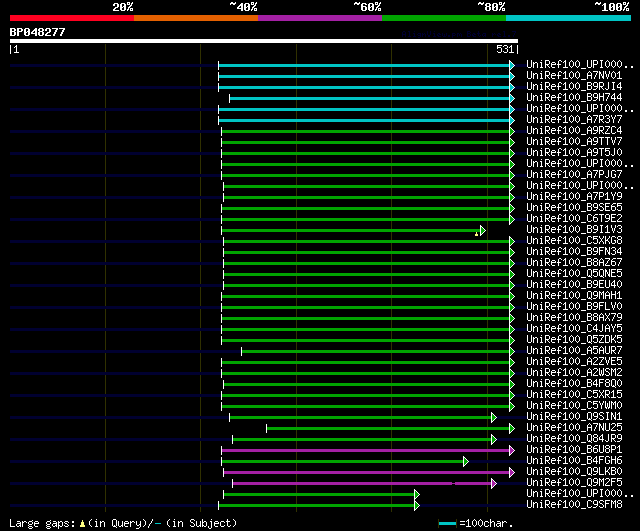Click the arrowhead ending the cyan B9H744 bar
This screenshot has height=531, width=640.
511,98
